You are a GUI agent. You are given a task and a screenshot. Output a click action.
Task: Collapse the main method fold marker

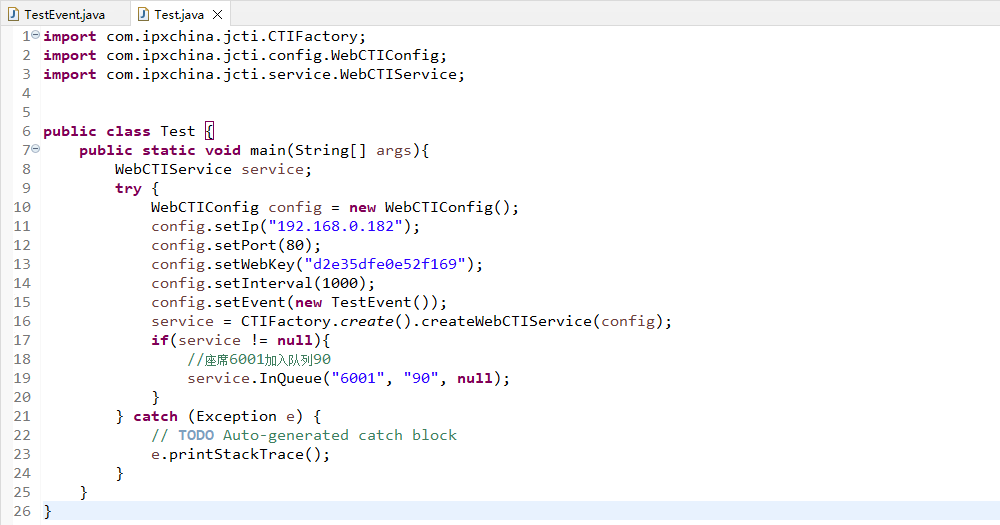tap(36, 150)
